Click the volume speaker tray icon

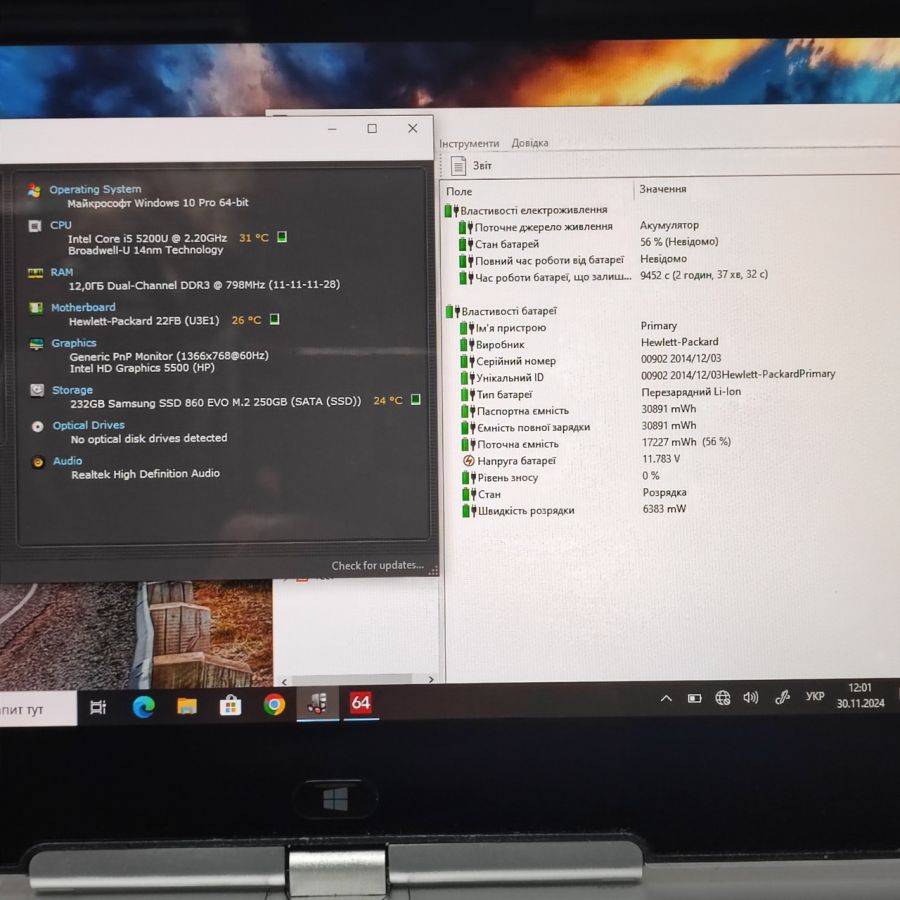click(x=751, y=697)
